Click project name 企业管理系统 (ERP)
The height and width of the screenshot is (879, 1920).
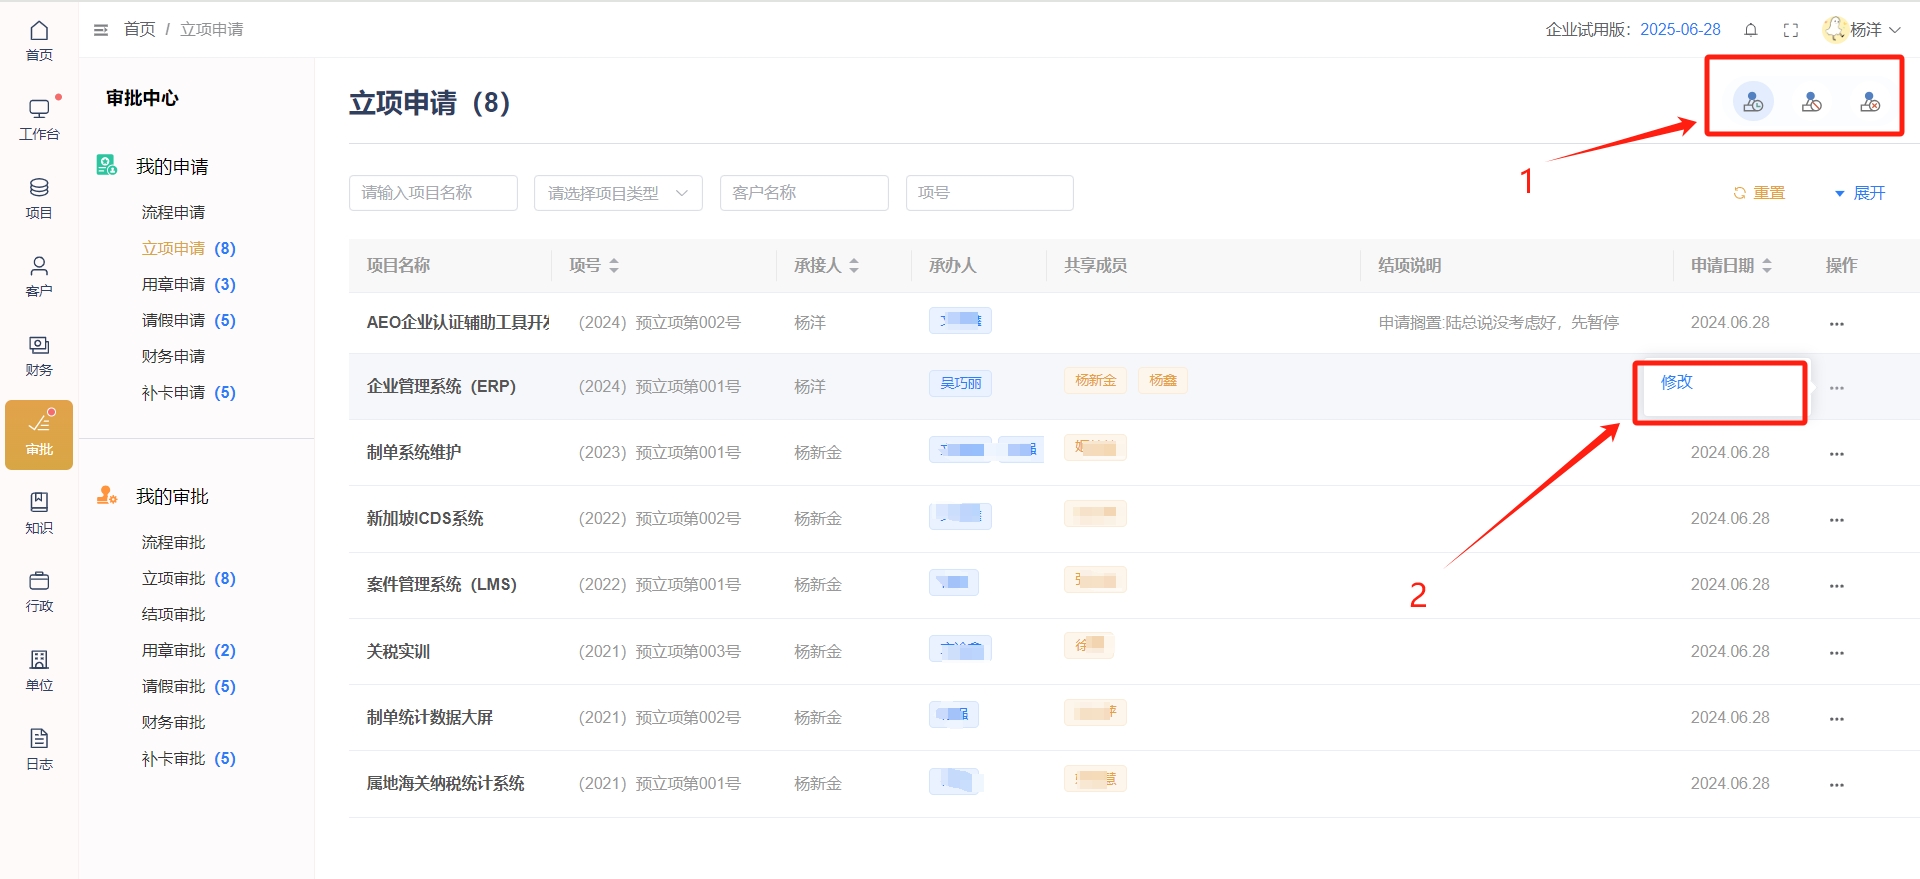(x=441, y=386)
